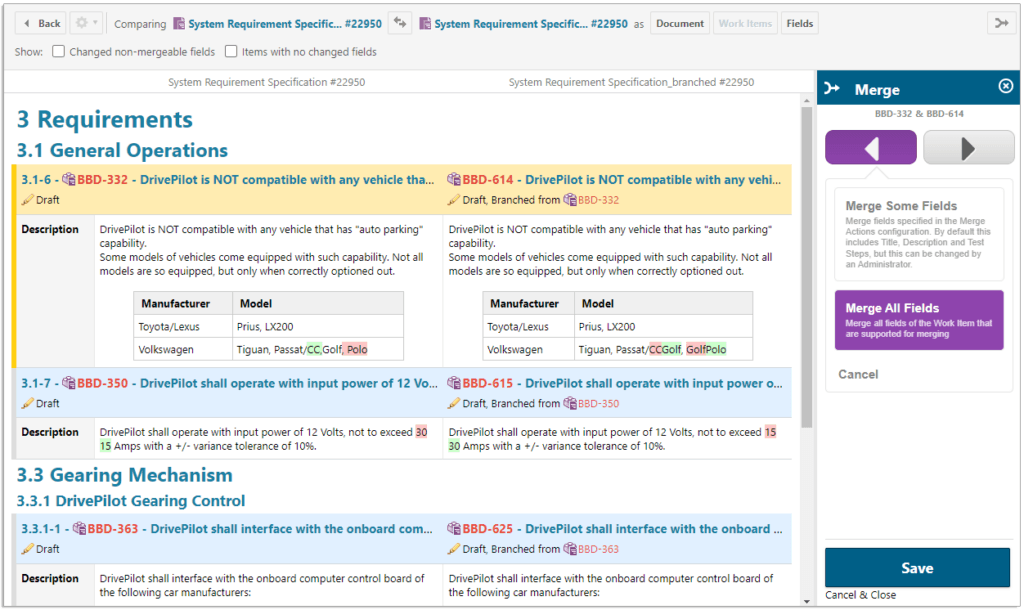The image size is (1024, 610).
Task: Switch to Fields comparison view
Action: [799, 23]
